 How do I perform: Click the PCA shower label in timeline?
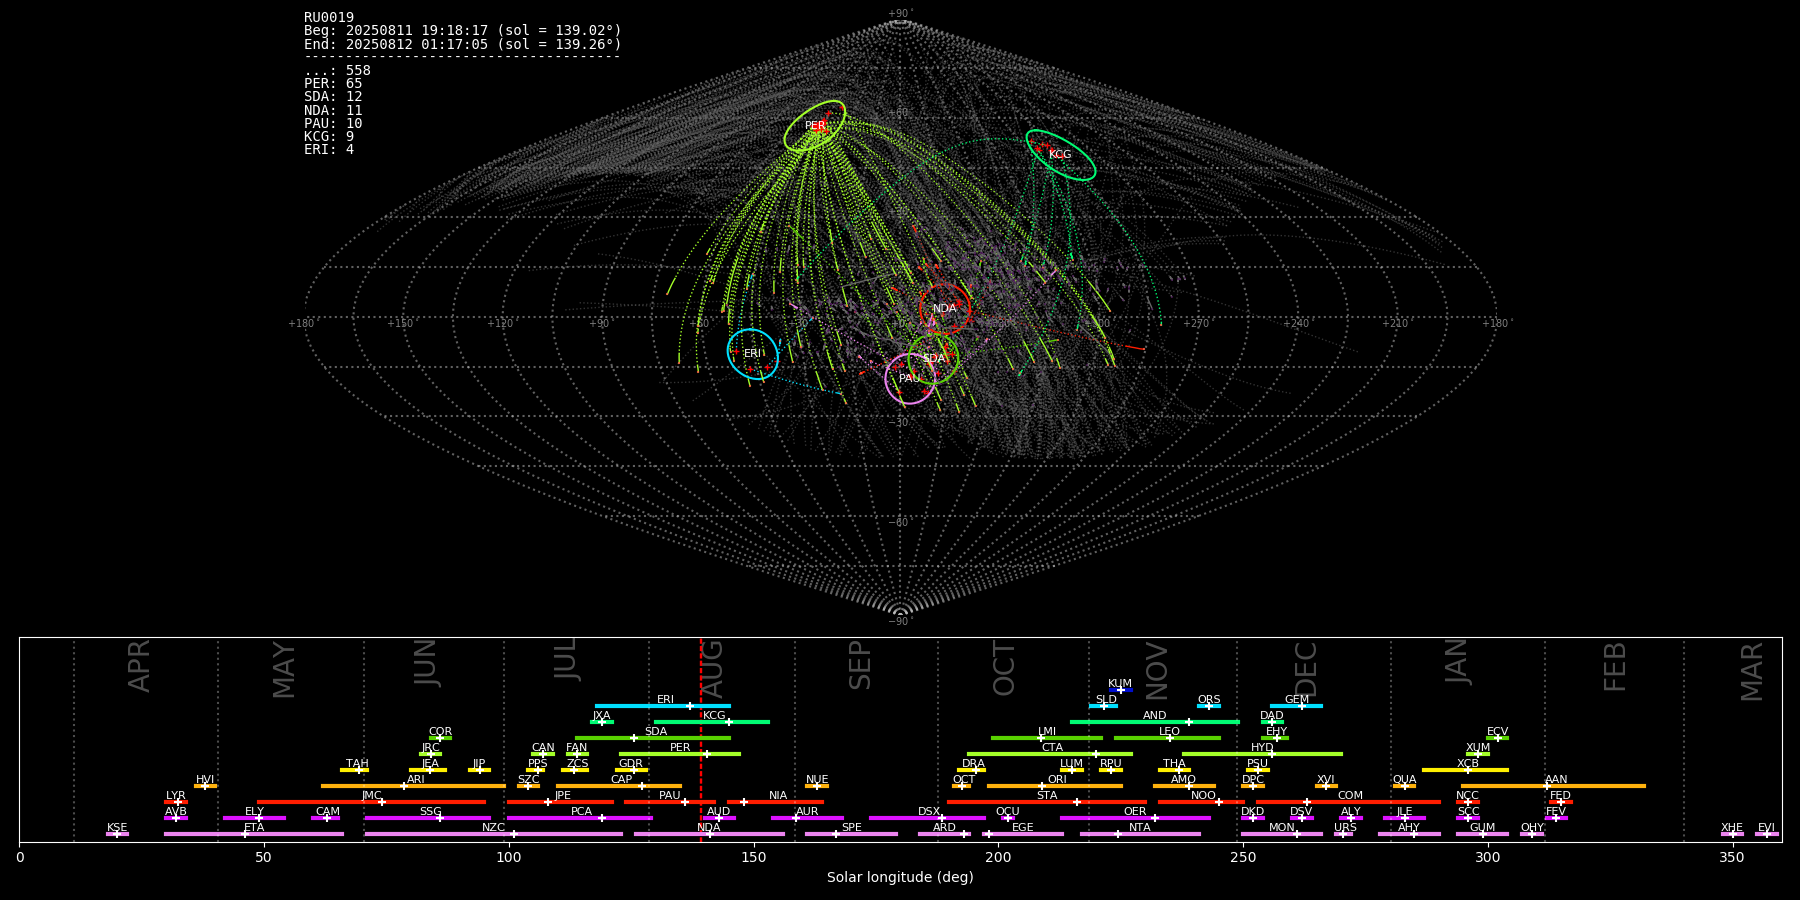pos(581,812)
